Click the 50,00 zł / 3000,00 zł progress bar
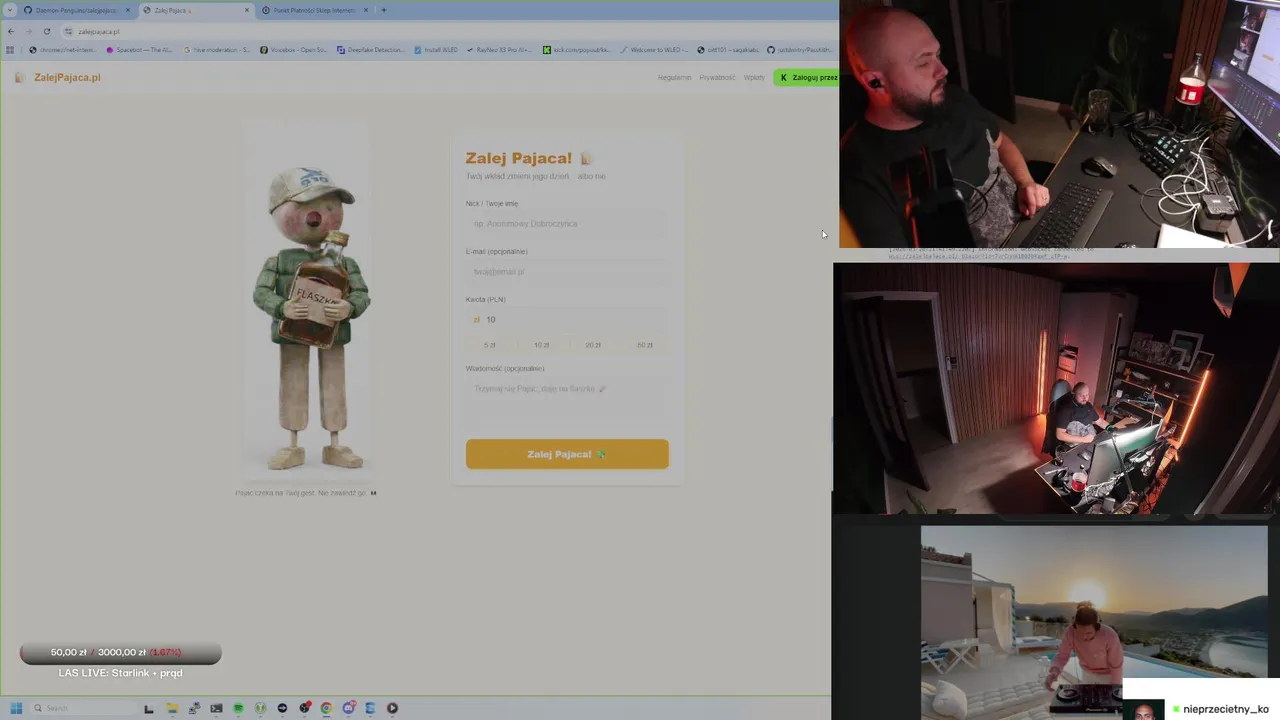Viewport: 1280px width, 720px height. click(x=120, y=653)
